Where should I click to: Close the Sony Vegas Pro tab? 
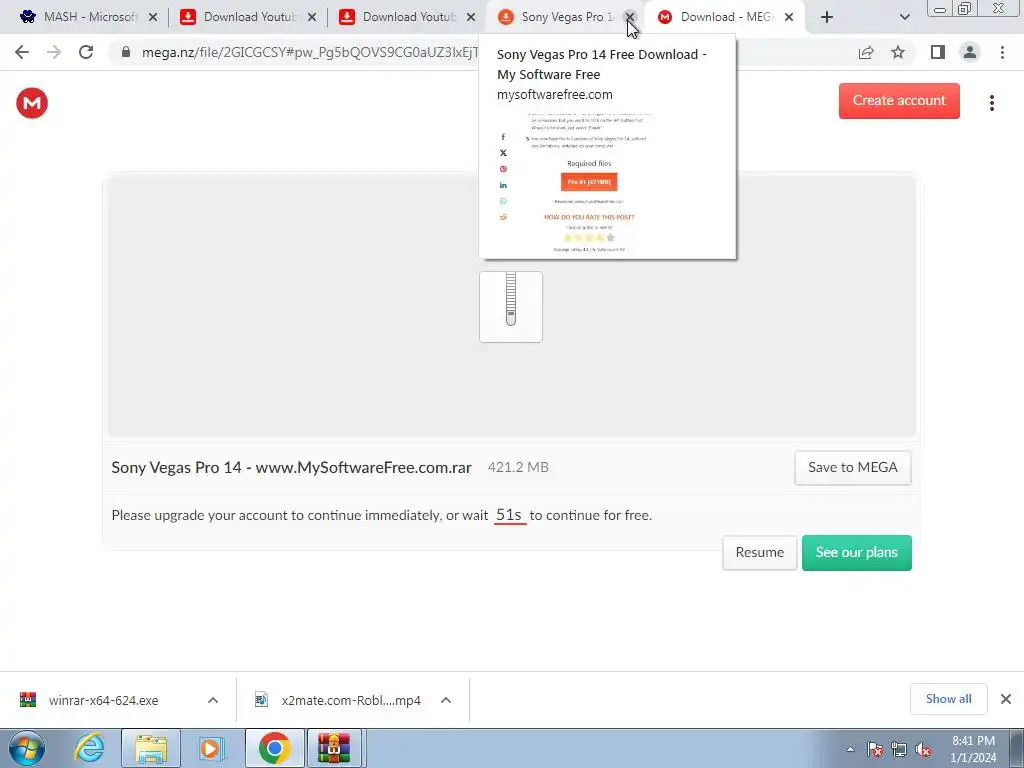pyautogui.click(x=630, y=17)
